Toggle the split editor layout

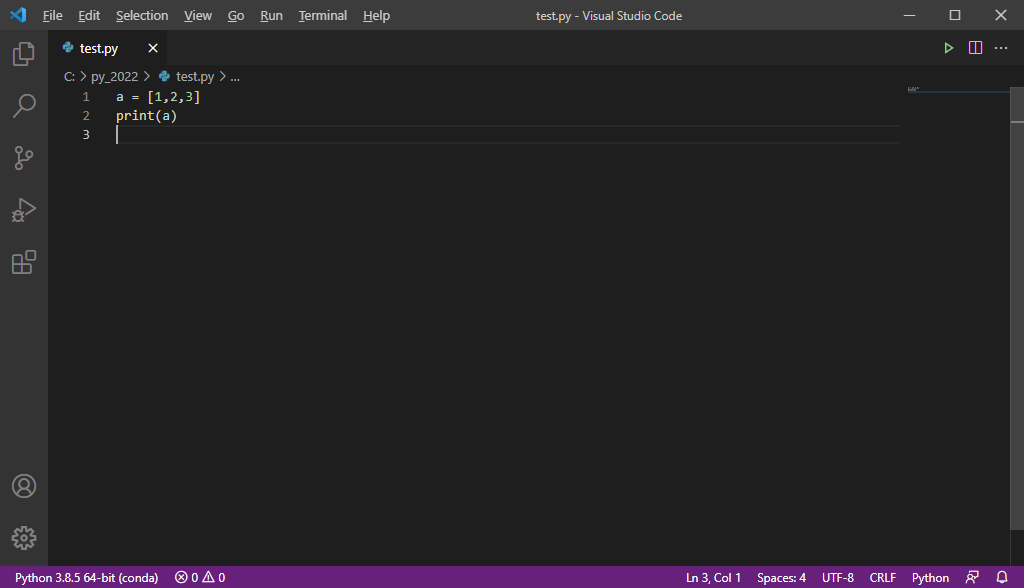point(975,47)
